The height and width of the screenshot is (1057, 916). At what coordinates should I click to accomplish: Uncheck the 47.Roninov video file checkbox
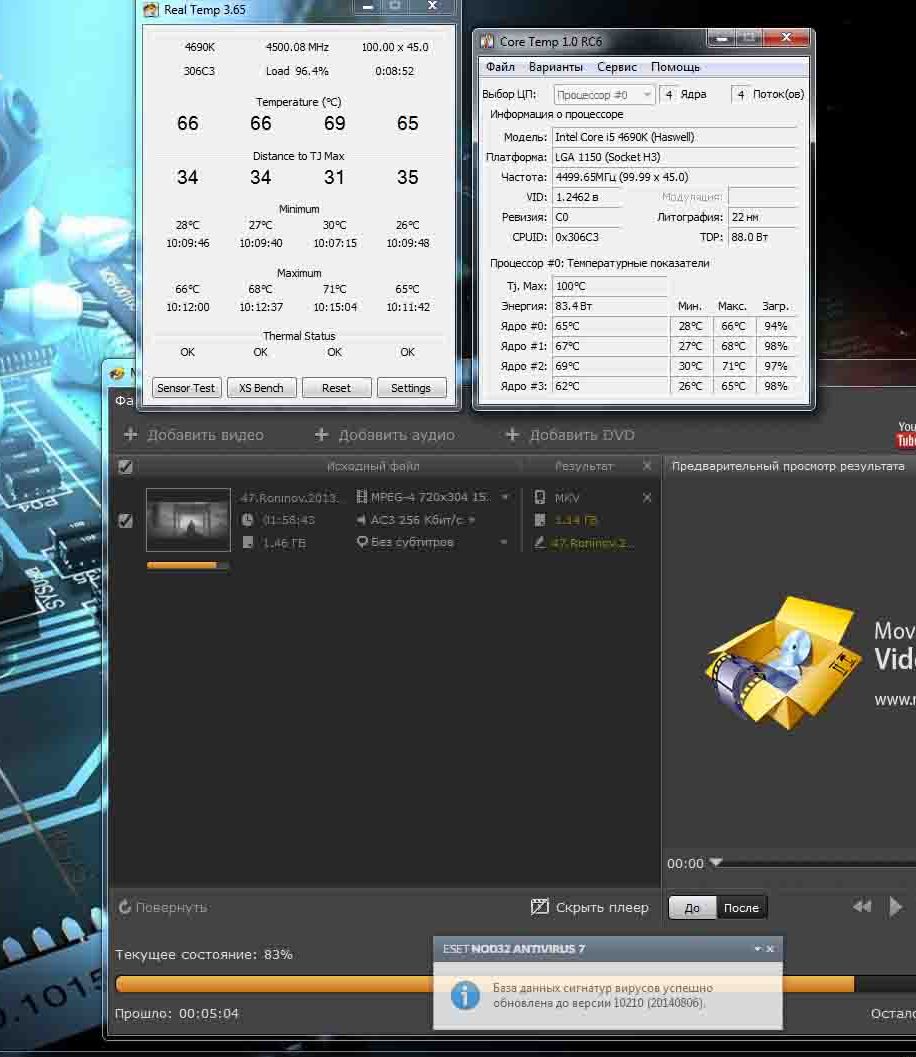pos(125,520)
